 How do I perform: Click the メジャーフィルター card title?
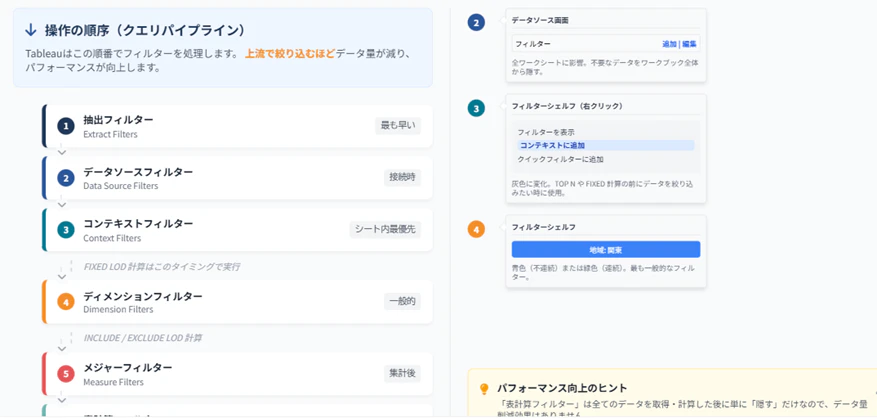128,368
